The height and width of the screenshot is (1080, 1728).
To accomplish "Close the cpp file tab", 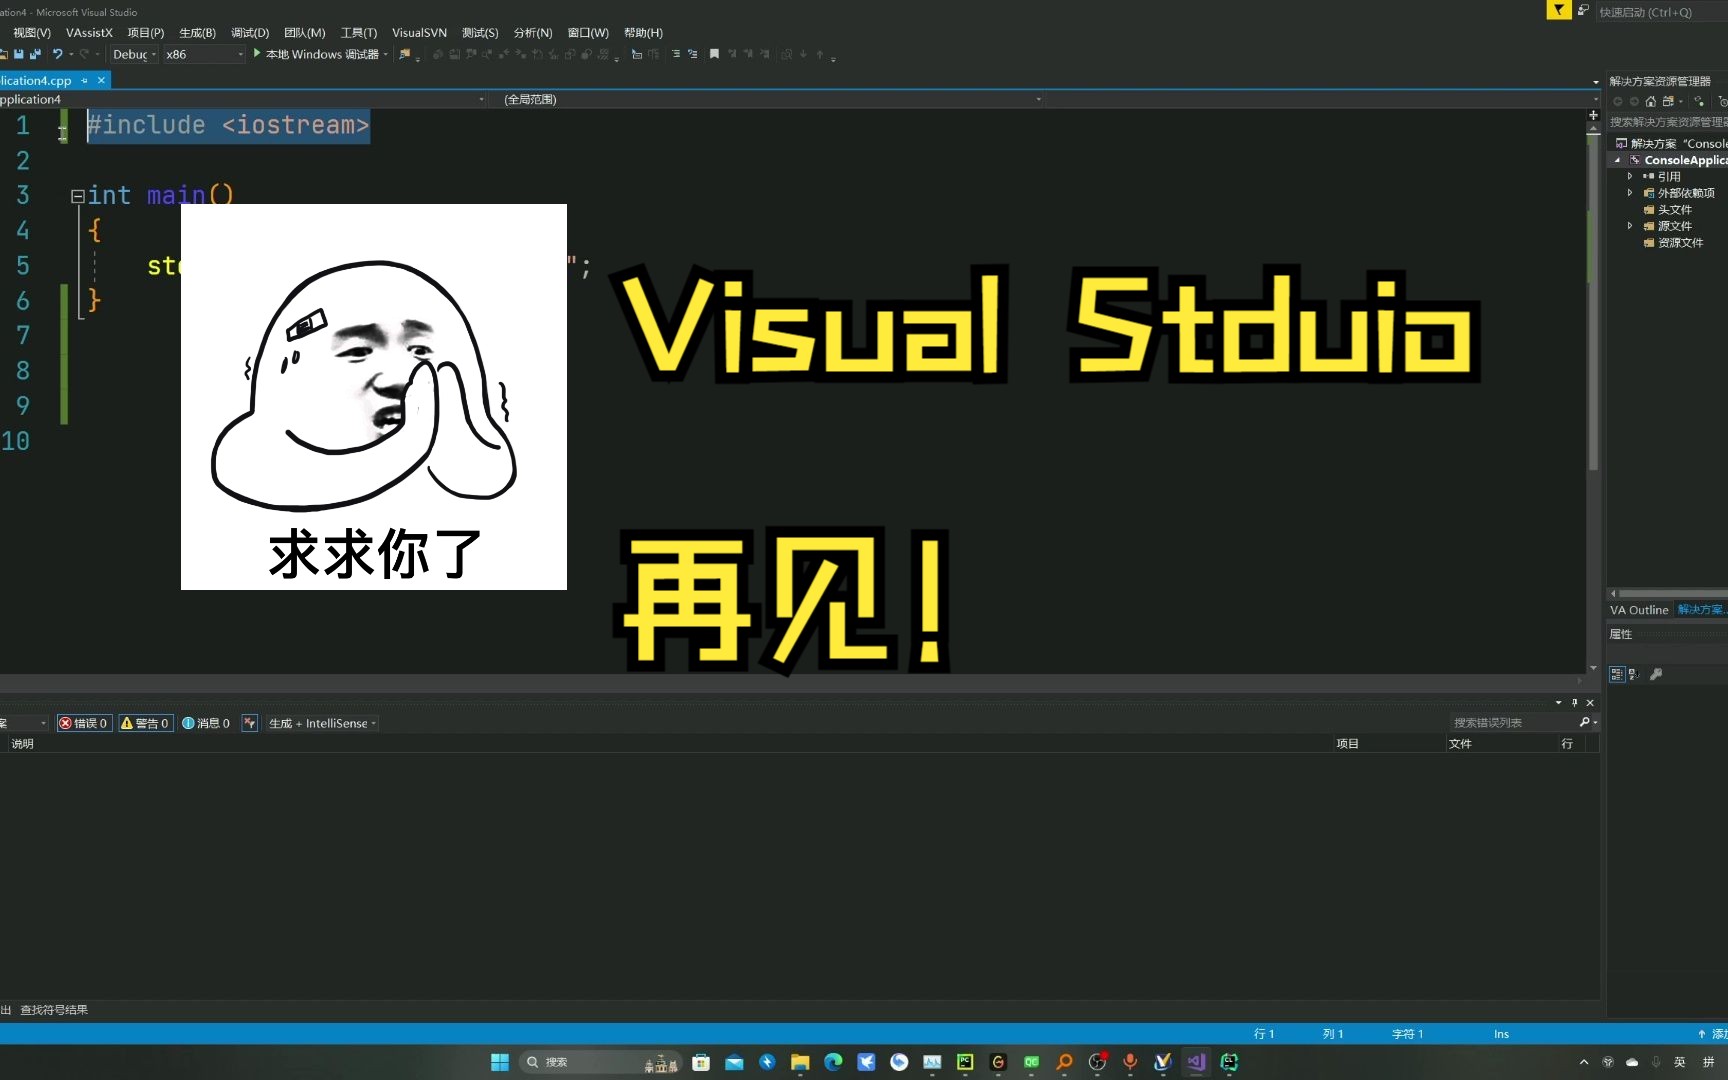I will click(x=101, y=80).
